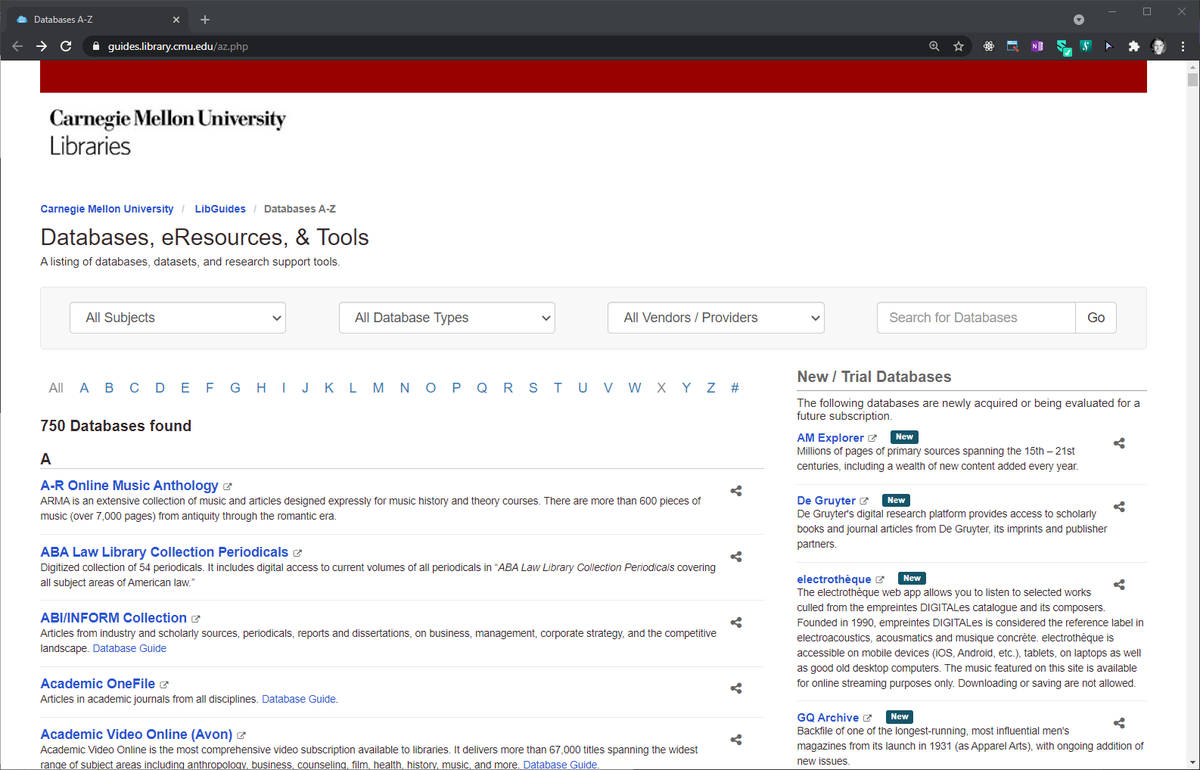1200x770 pixels.
Task: Click 'Databases, eResources, & Tools' heading
Action: (x=204, y=237)
